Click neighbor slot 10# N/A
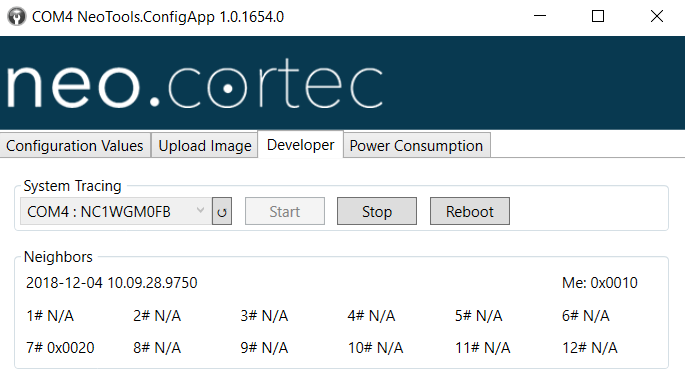 376,348
